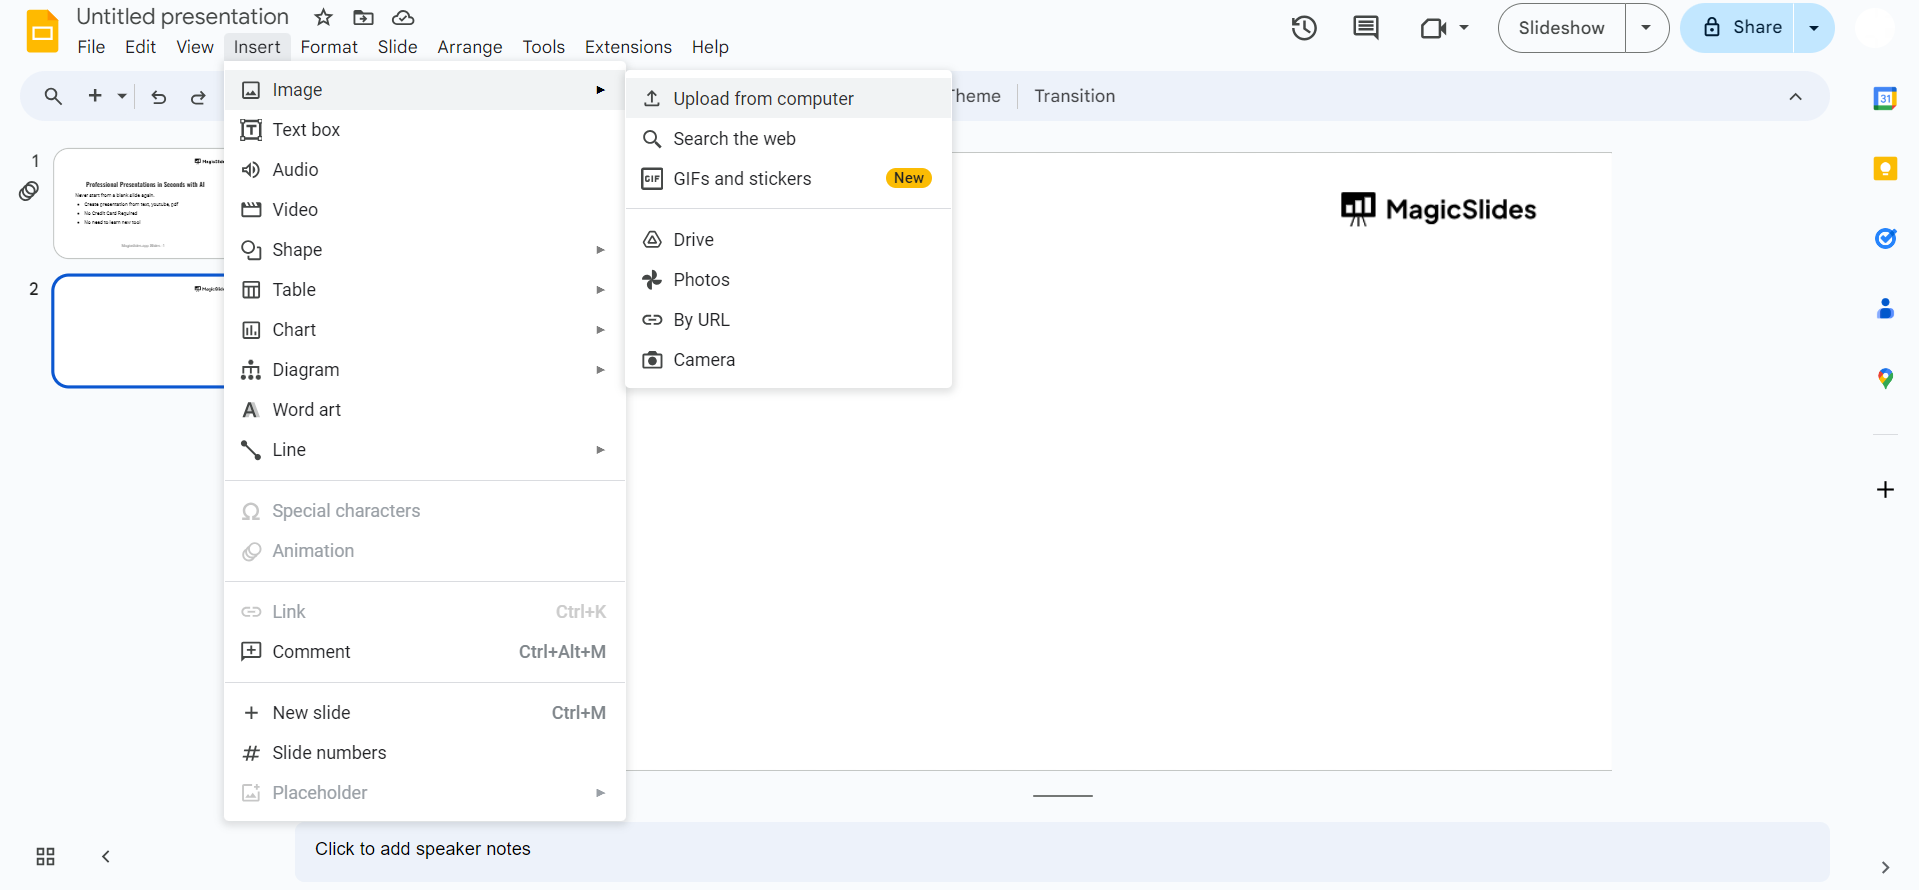The height and width of the screenshot is (890, 1919).
Task: Expand the Slideshow options dropdown arrow
Action: (1646, 28)
